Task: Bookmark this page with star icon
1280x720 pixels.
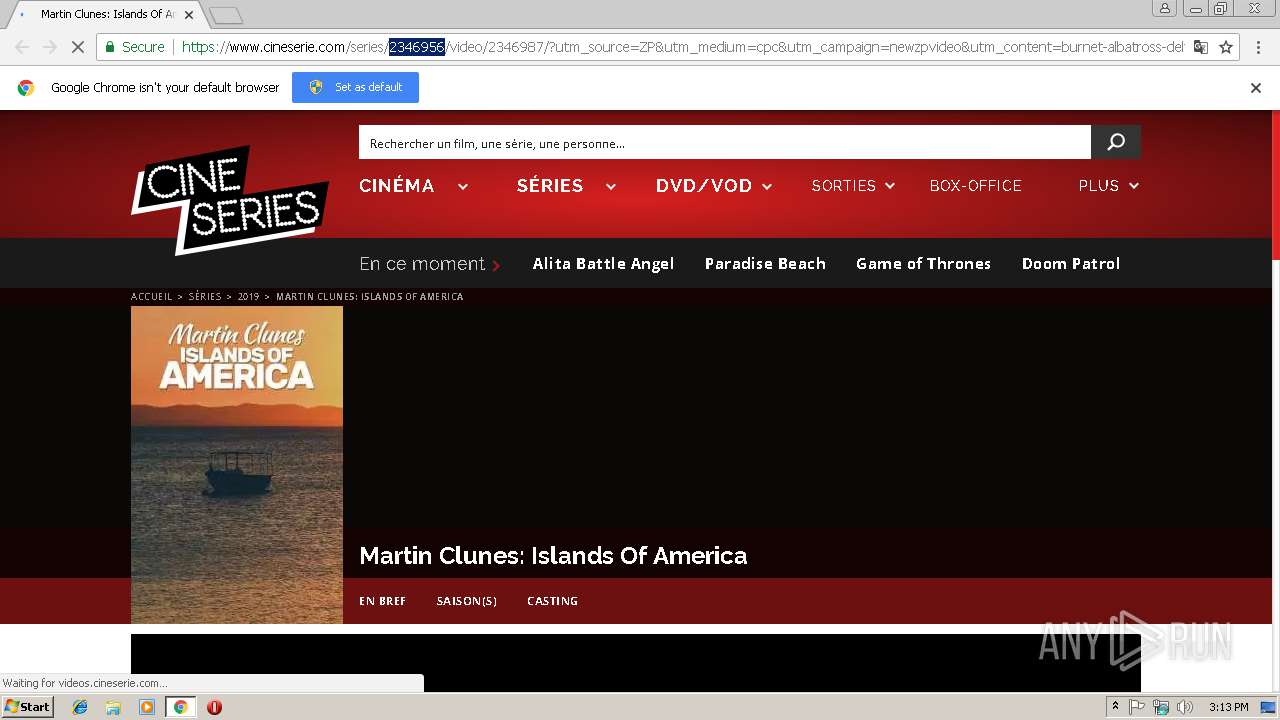Action: (1226, 47)
